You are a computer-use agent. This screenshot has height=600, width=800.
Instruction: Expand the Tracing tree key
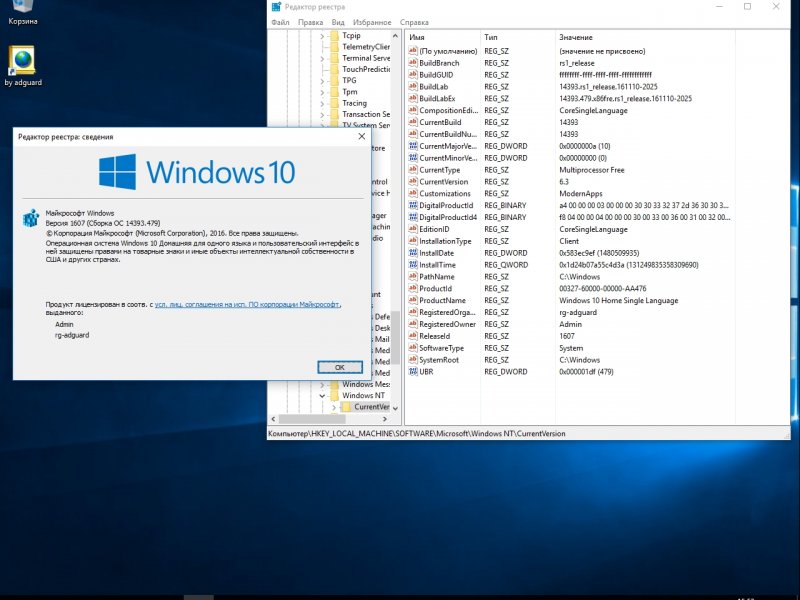click(x=322, y=103)
